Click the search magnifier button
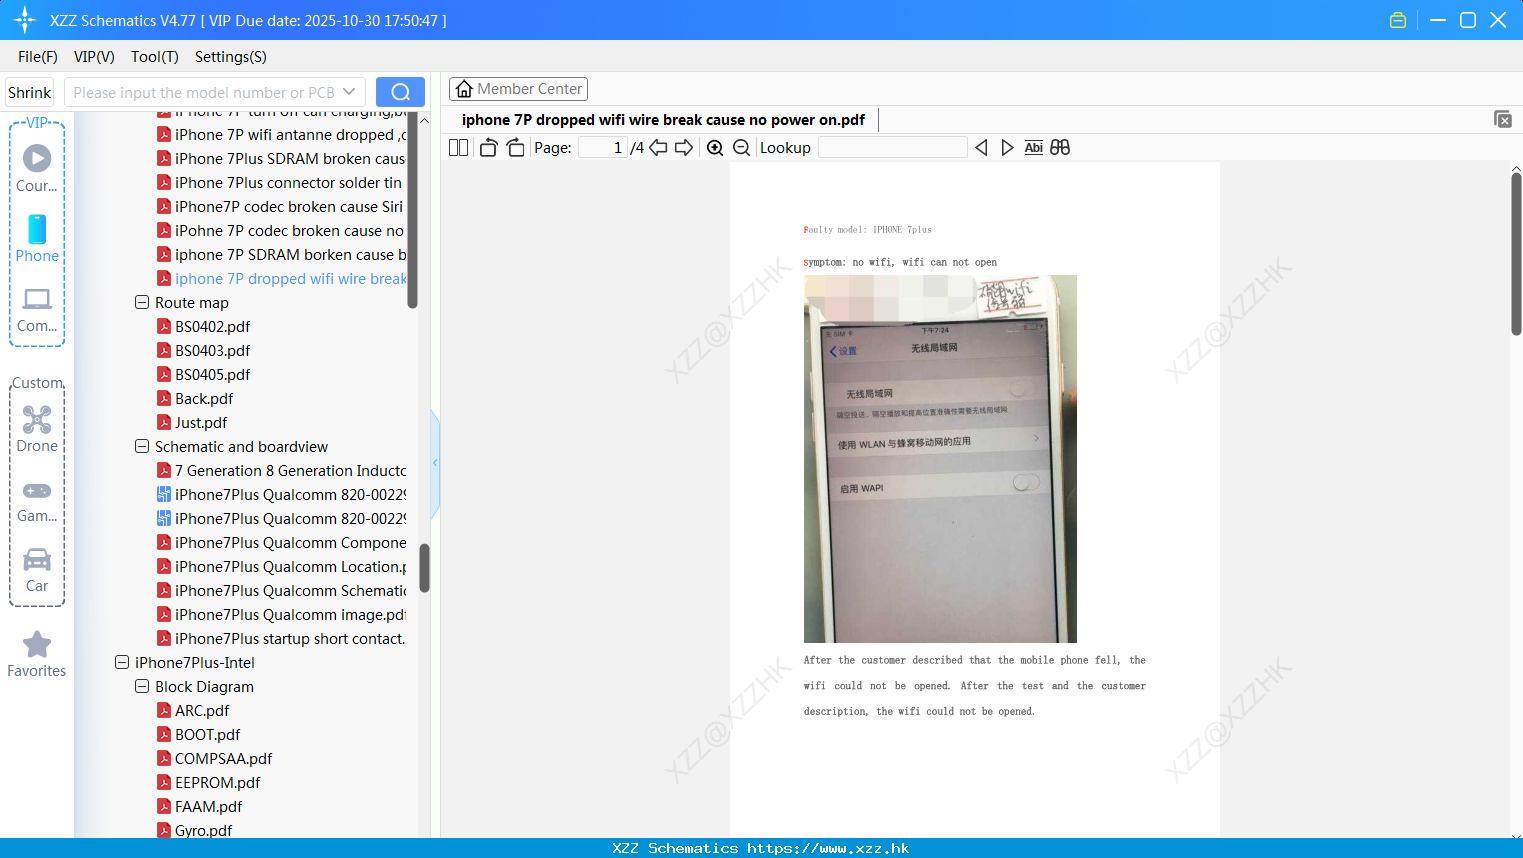The height and width of the screenshot is (858, 1523). point(400,92)
